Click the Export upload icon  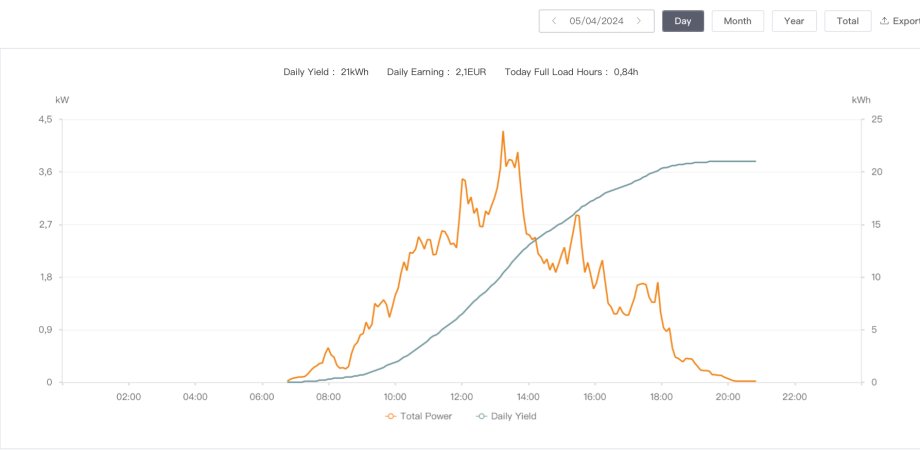coord(884,21)
